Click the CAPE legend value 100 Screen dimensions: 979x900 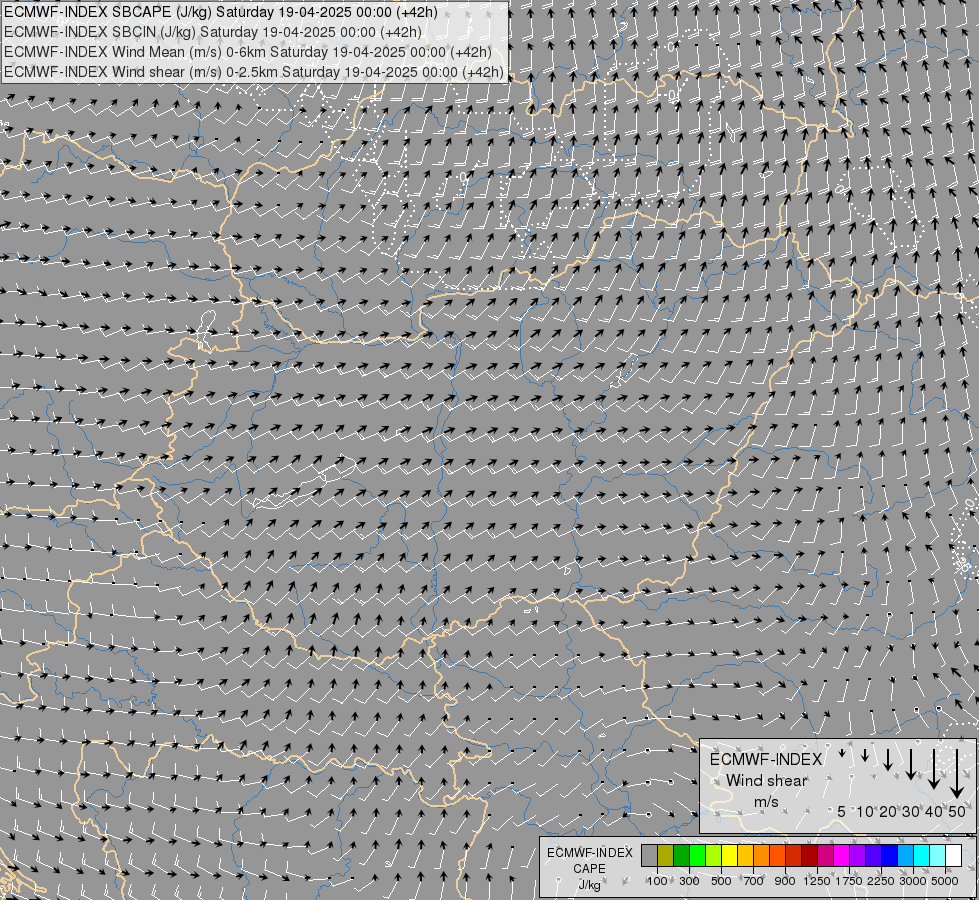point(657,881)
